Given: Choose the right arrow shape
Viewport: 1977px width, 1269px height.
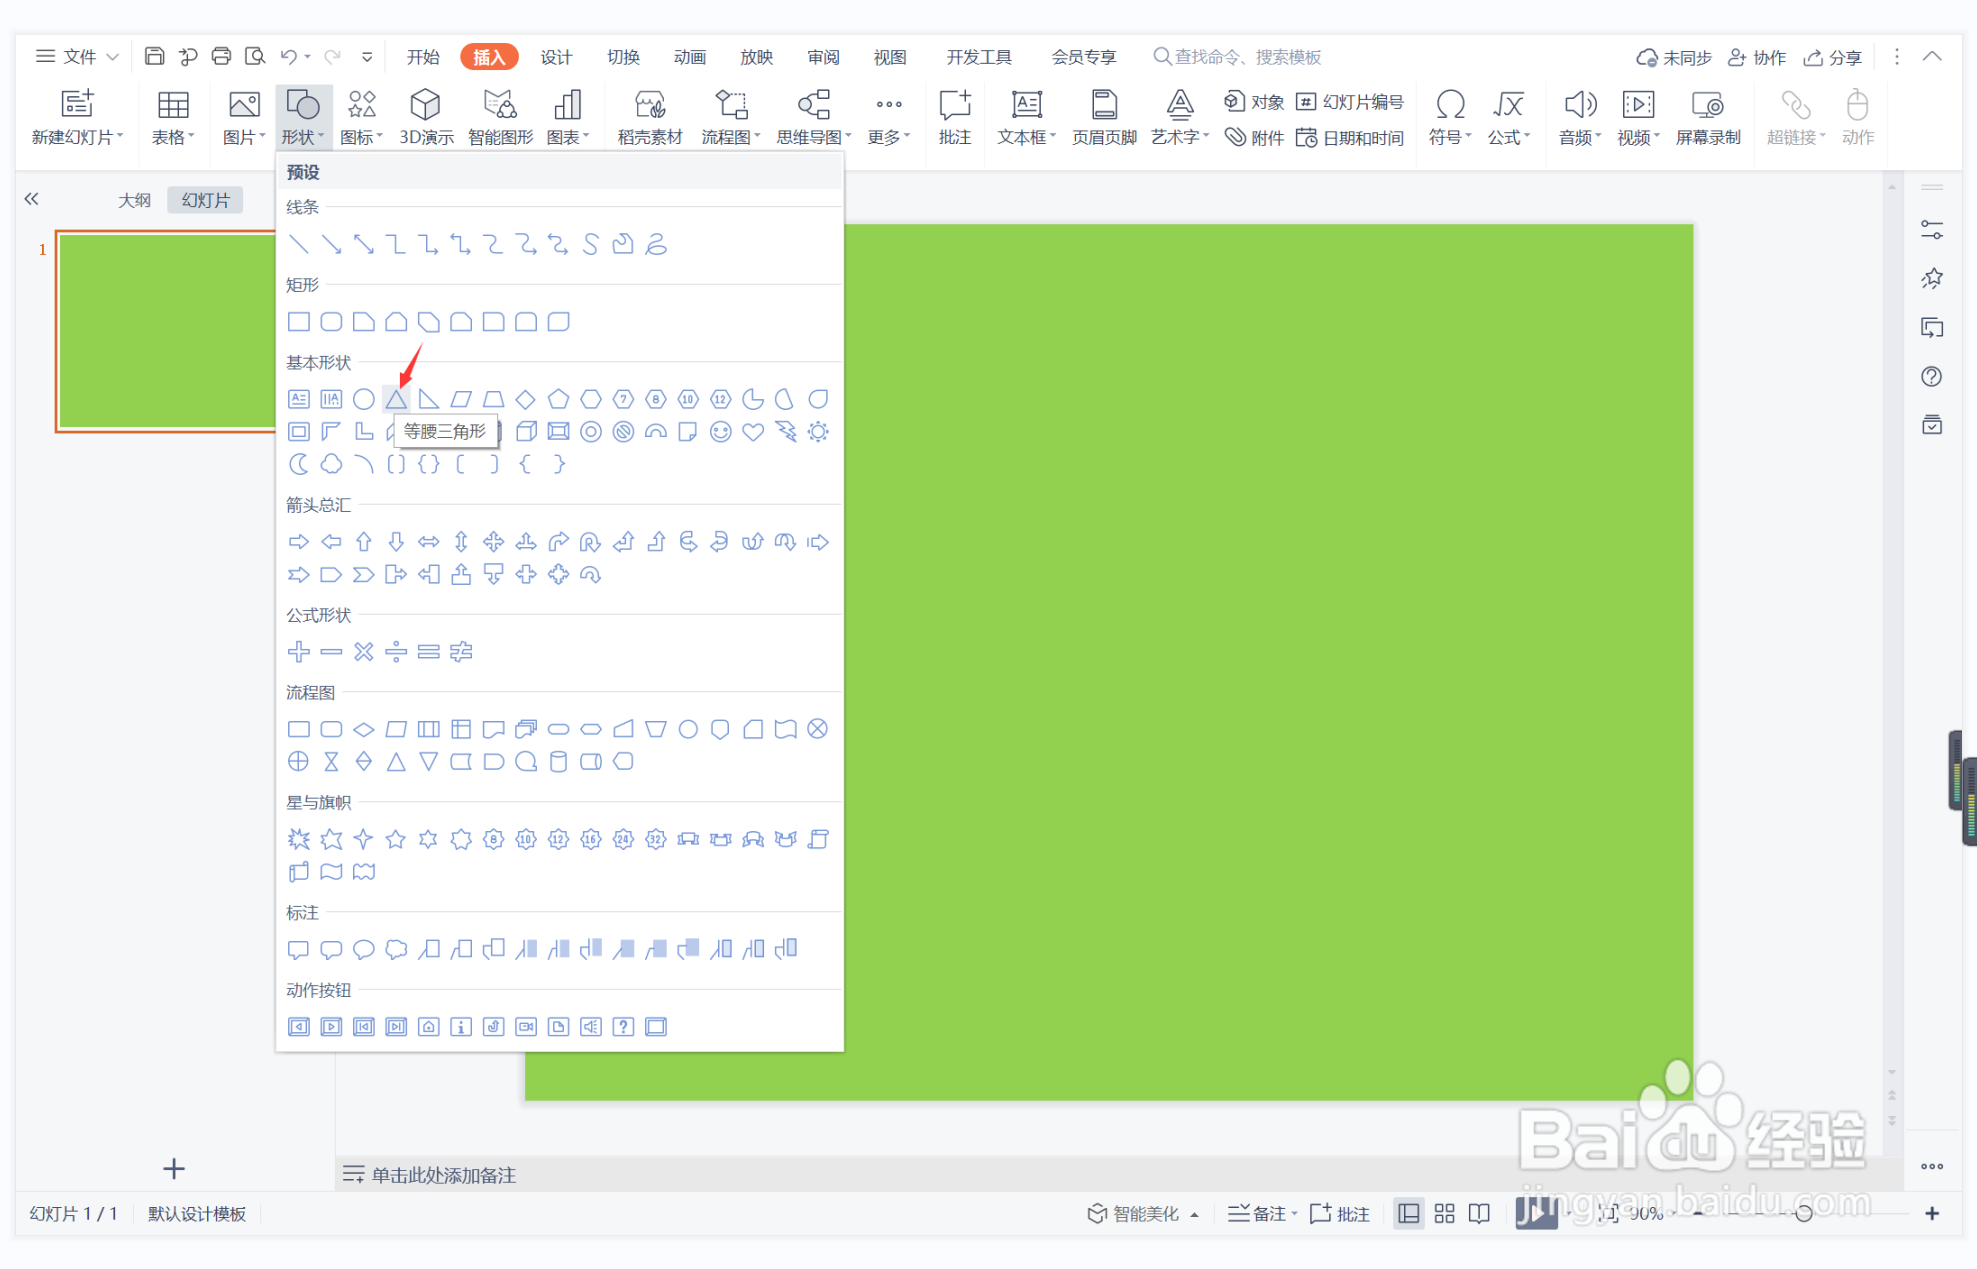Looking at the screenshot, I should pos(298,542).
